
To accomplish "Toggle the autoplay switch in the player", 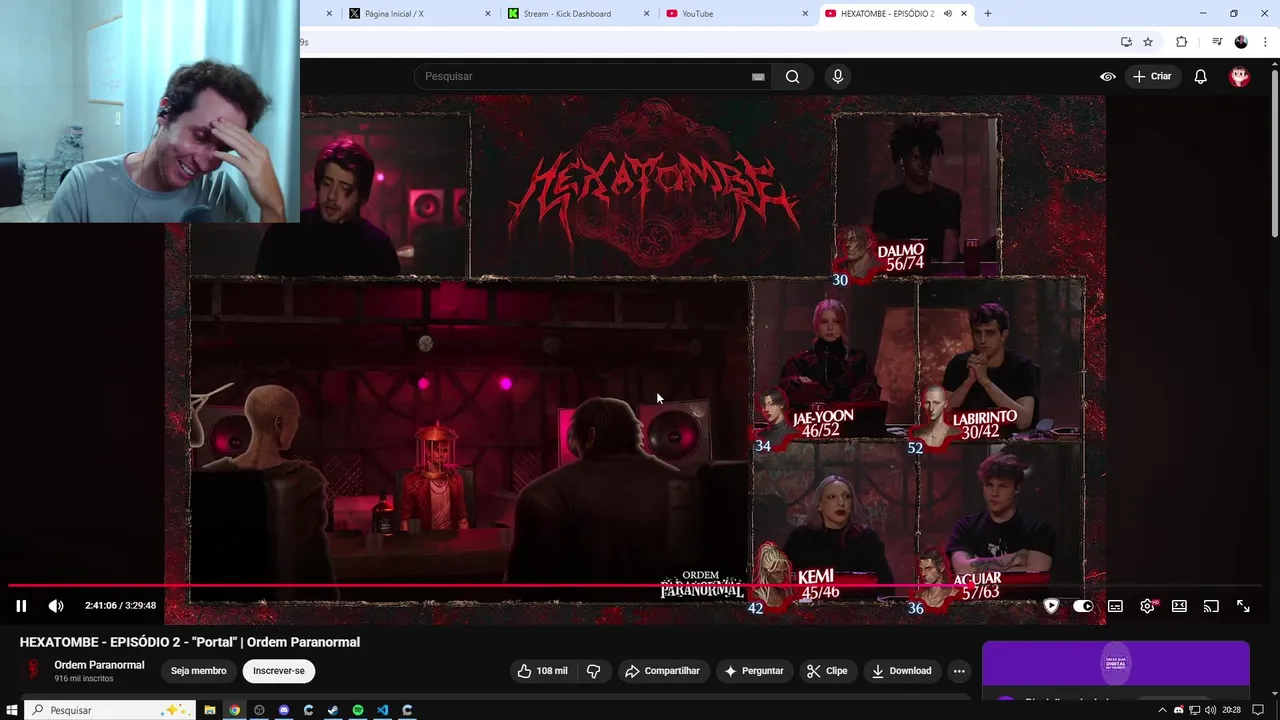I will (1083, 606).
